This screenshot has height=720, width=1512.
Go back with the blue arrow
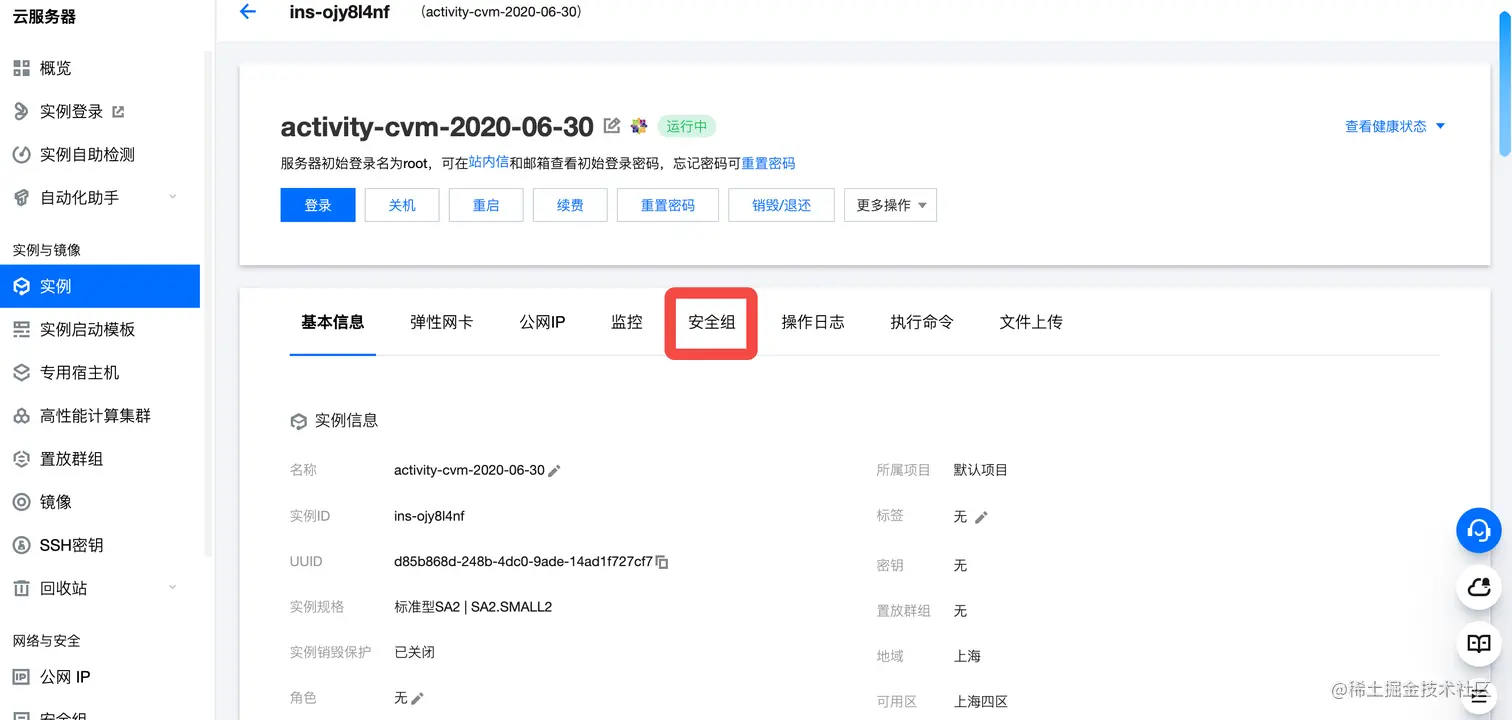248,12
